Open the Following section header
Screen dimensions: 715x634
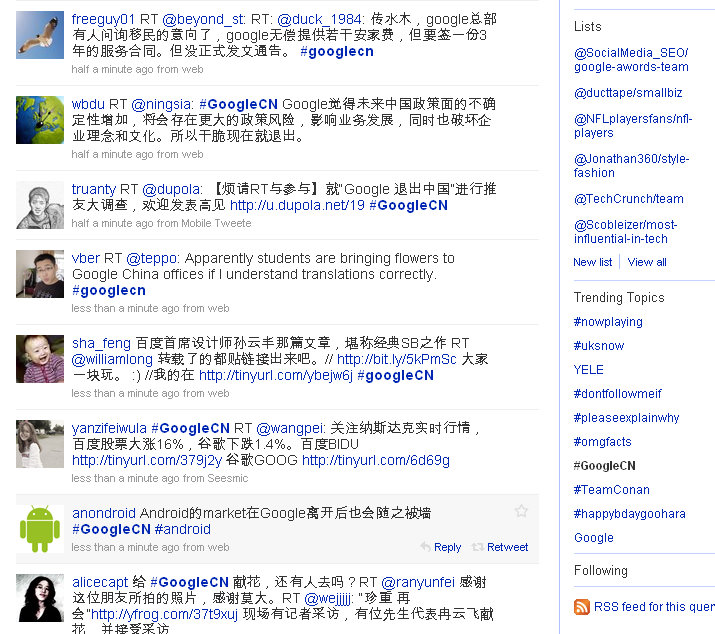[601, 571]
